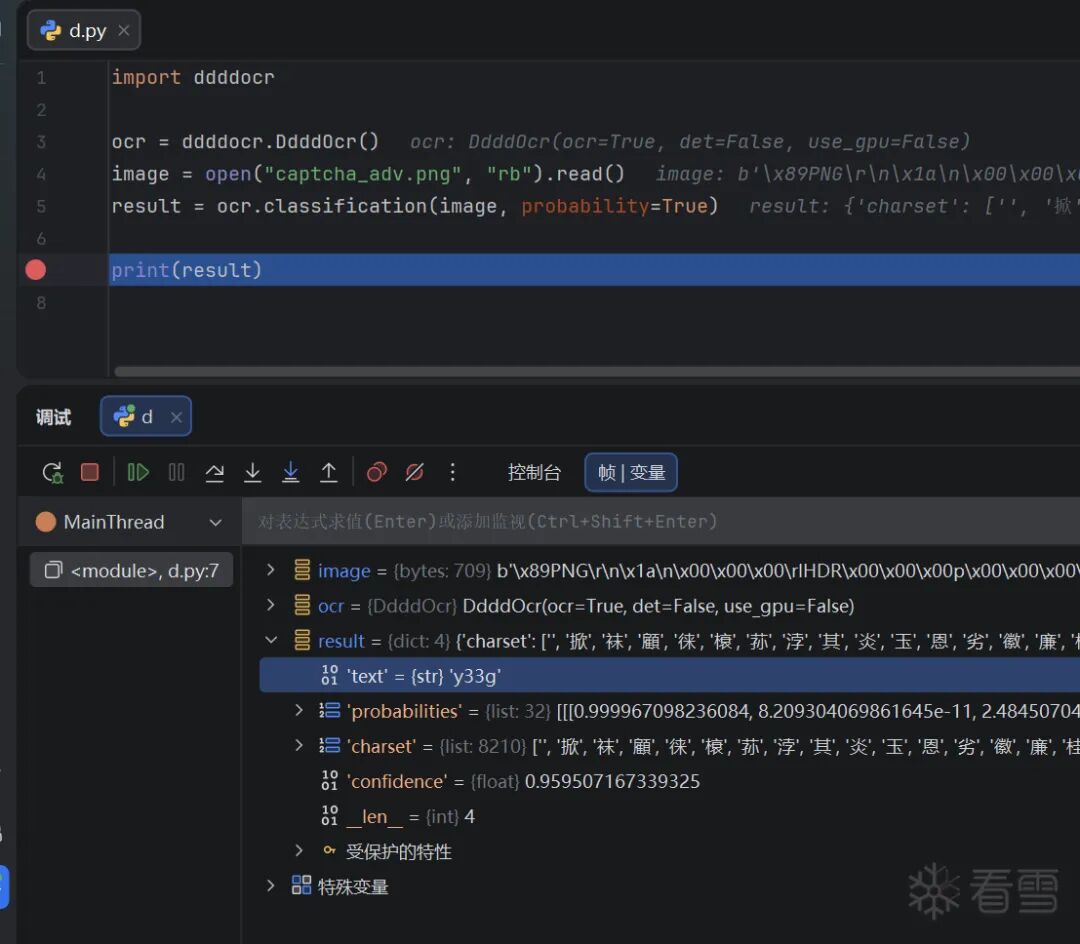The height and width of the screenshot is (944, 1080).
Task: Open the MainThread thread dropdown
Action: [x=215, y=522]
